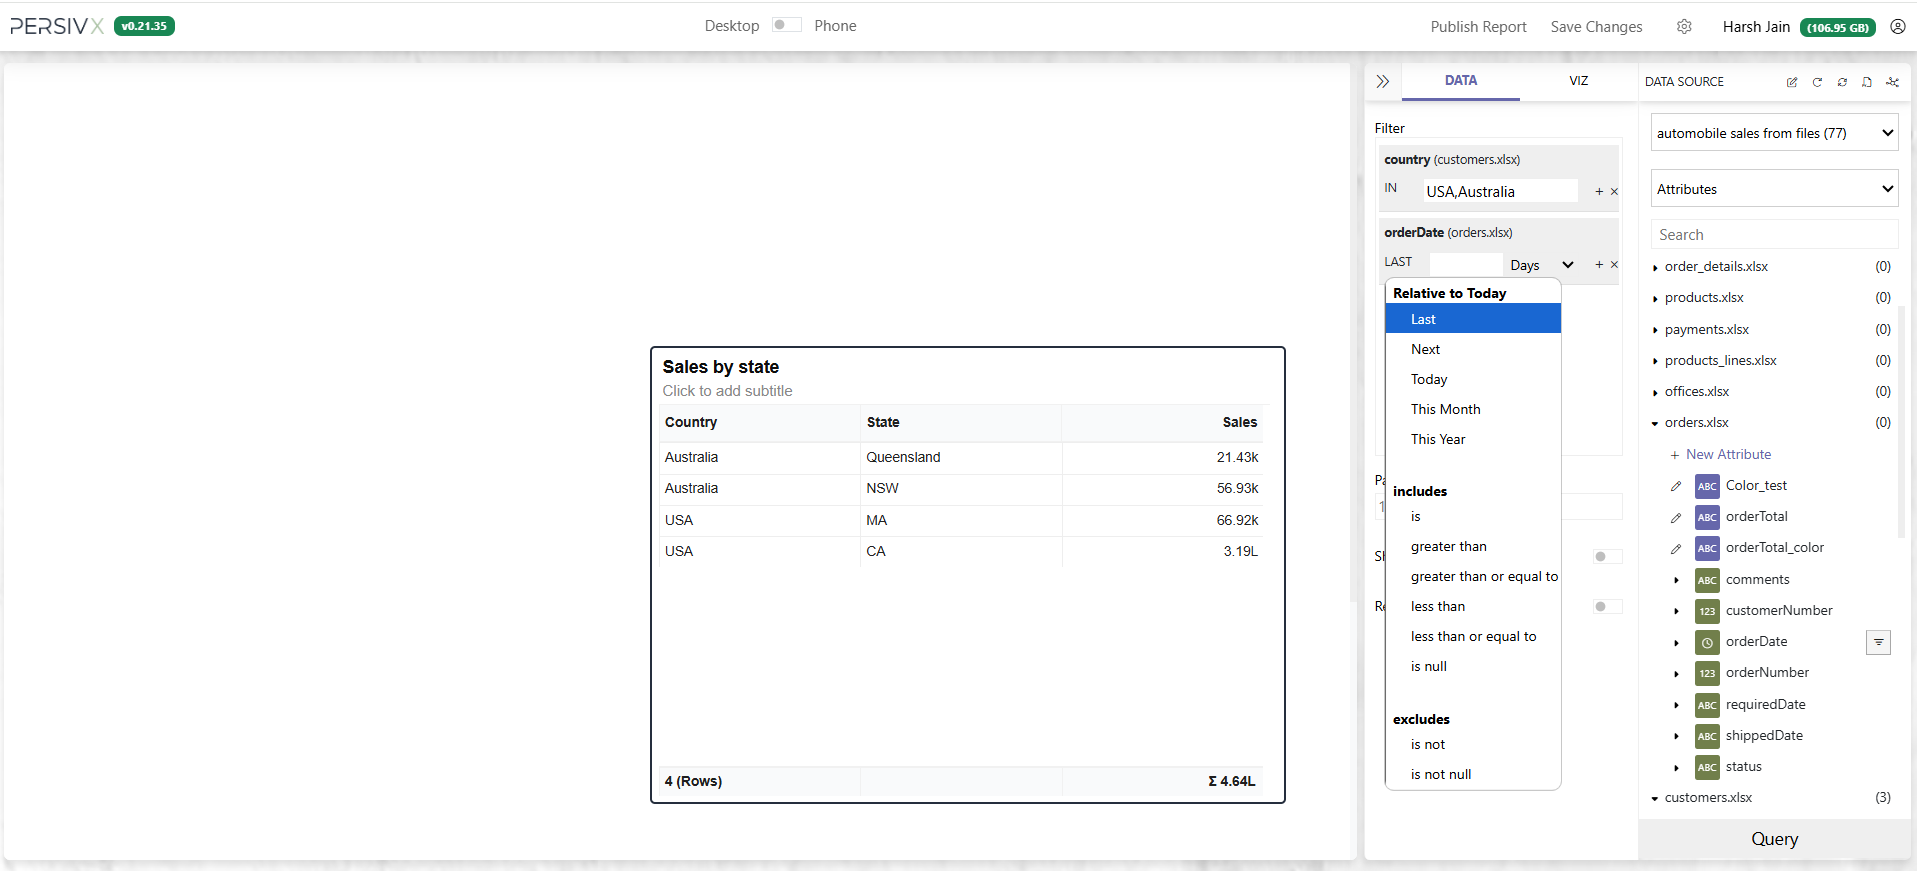The height and width of the screenshot is (871, 1917).
Task: Click Save Changes
Action: (x=1596, y=27)
